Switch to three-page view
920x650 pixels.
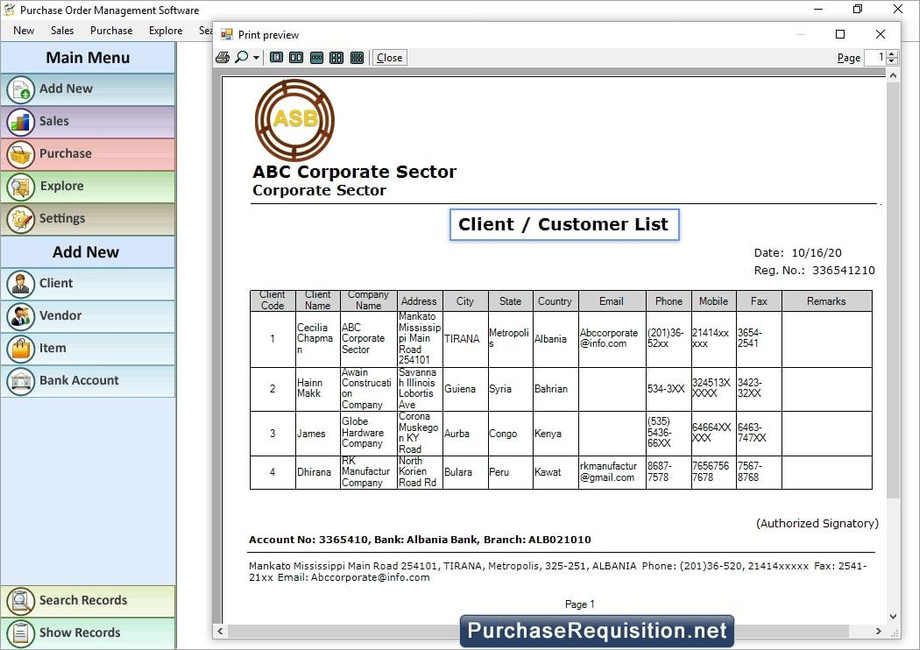click(x=316, y=57)
